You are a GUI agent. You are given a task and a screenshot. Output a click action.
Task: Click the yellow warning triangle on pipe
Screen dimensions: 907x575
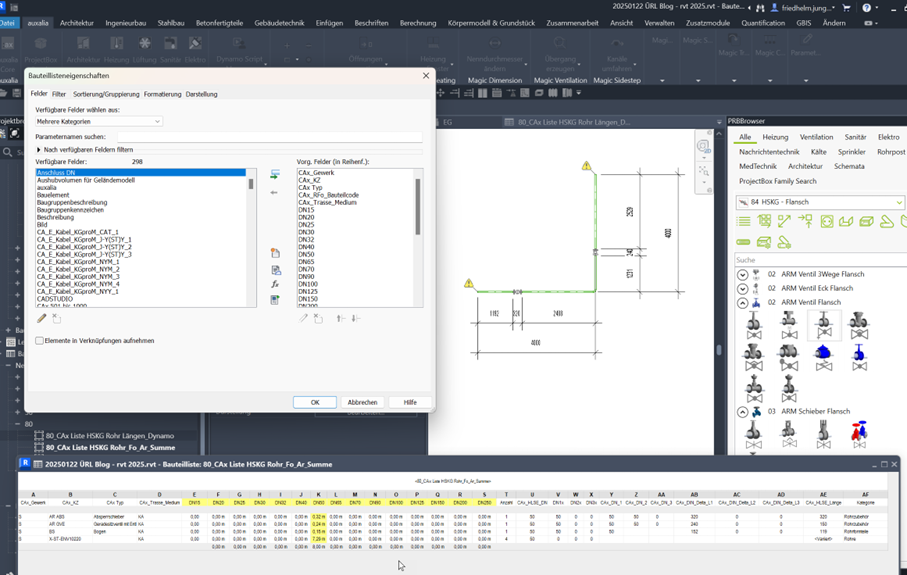(587, 166)
